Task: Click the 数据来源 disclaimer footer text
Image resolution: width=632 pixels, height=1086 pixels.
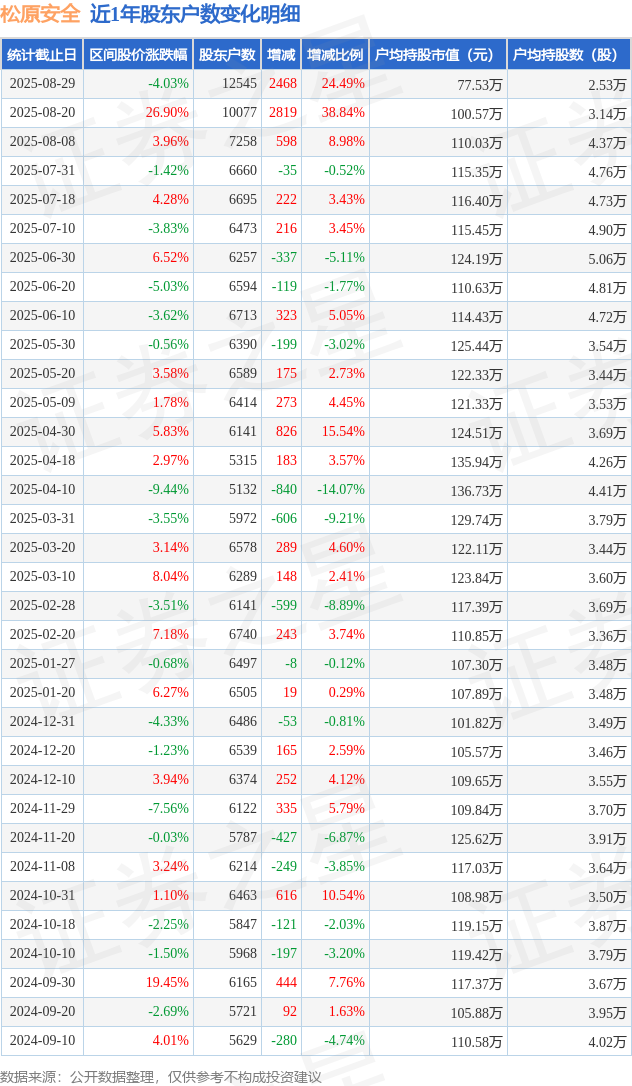Action: [x=161, y=1077]
